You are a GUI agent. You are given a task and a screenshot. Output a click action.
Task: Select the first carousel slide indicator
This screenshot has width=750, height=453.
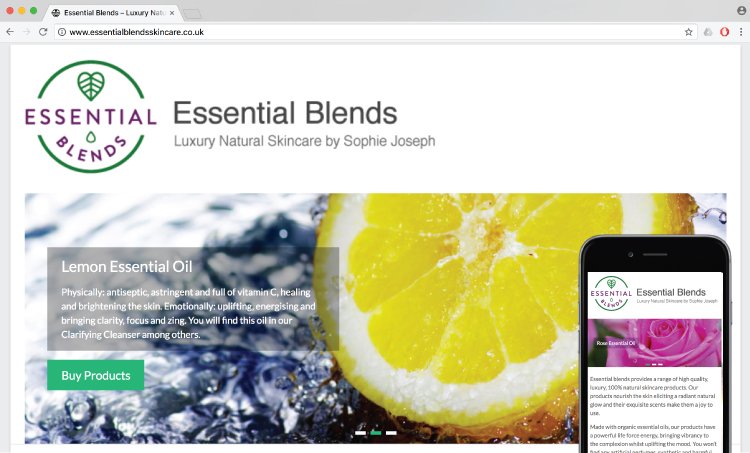[x=361, y=433]
